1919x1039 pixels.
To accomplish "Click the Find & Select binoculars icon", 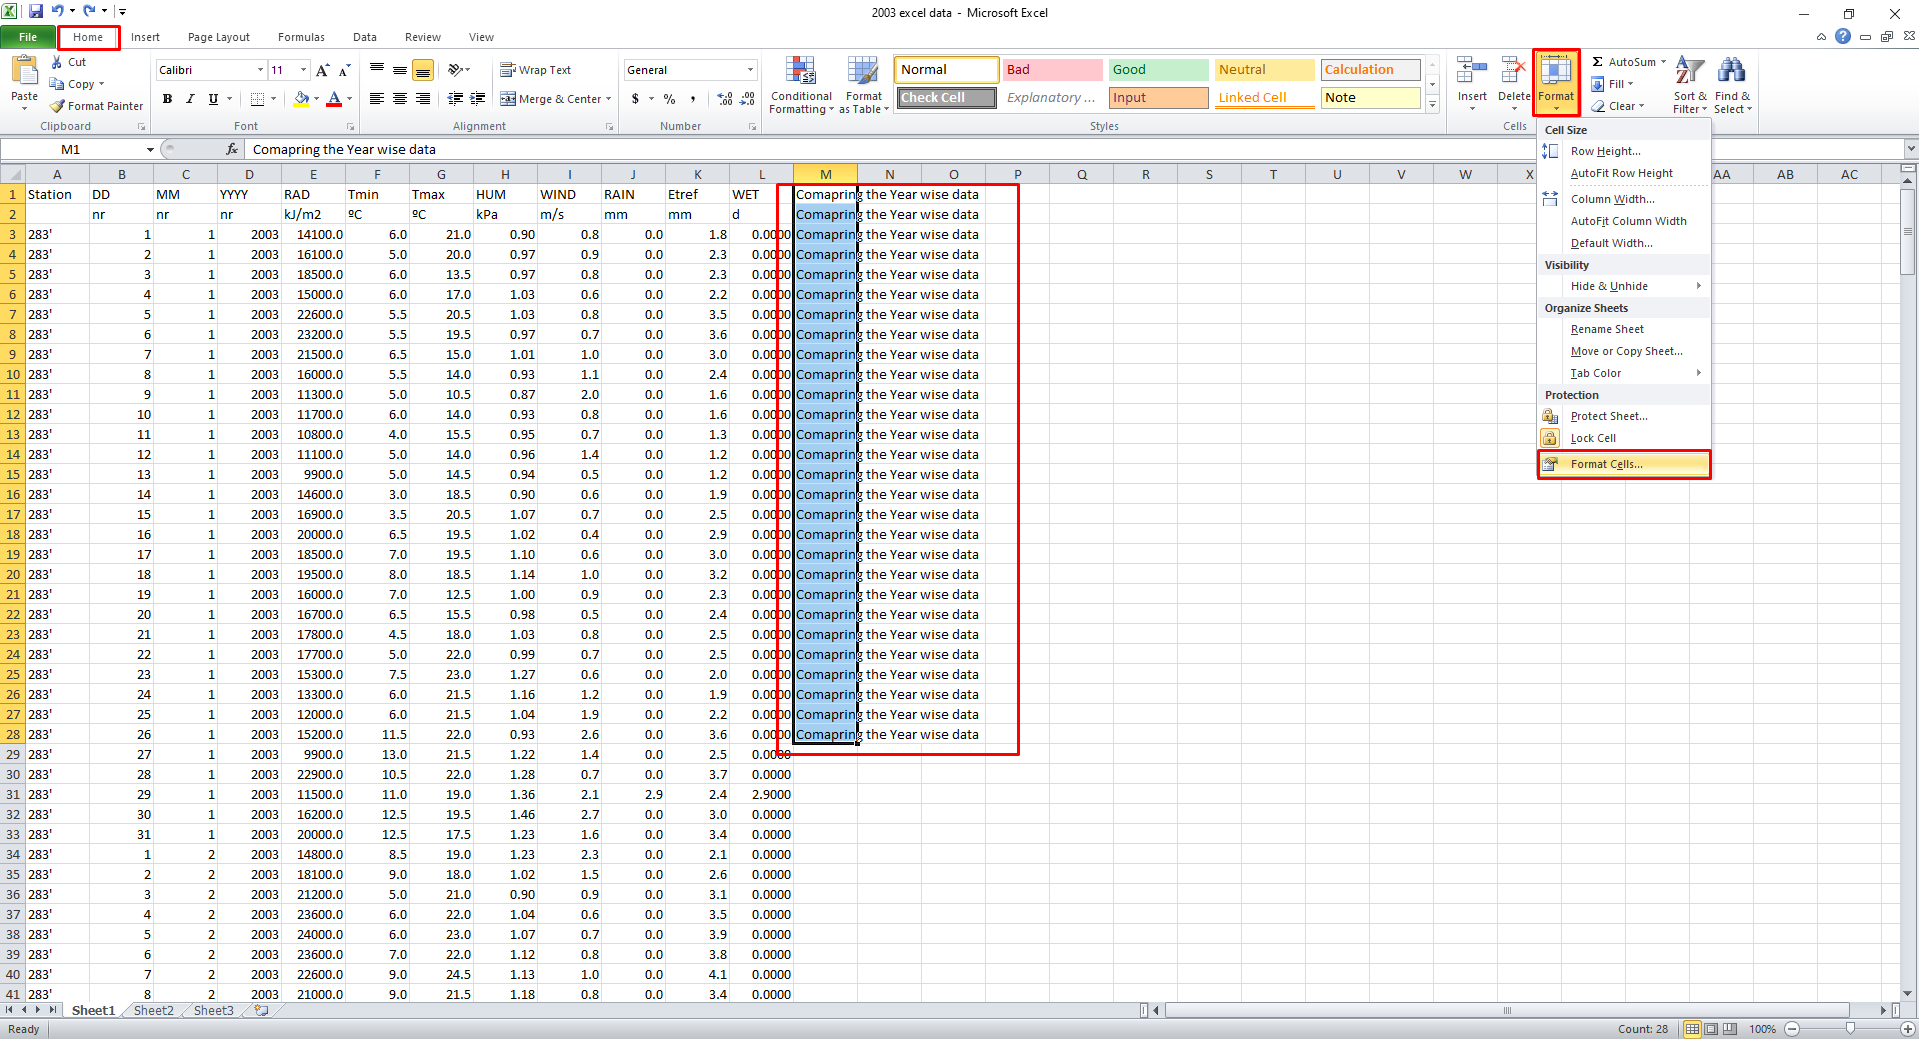I will coord(1731,72).
